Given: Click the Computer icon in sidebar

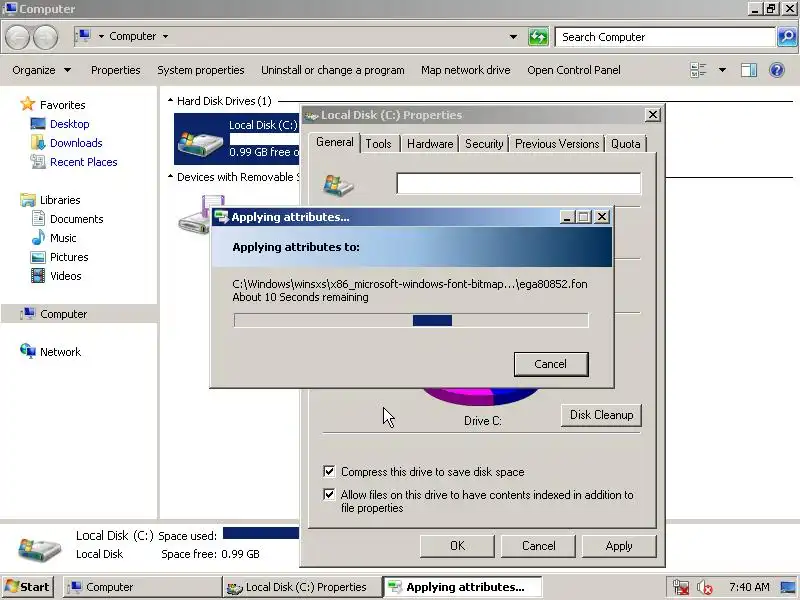Looking at the screenshot, I should tap(28, 314).
